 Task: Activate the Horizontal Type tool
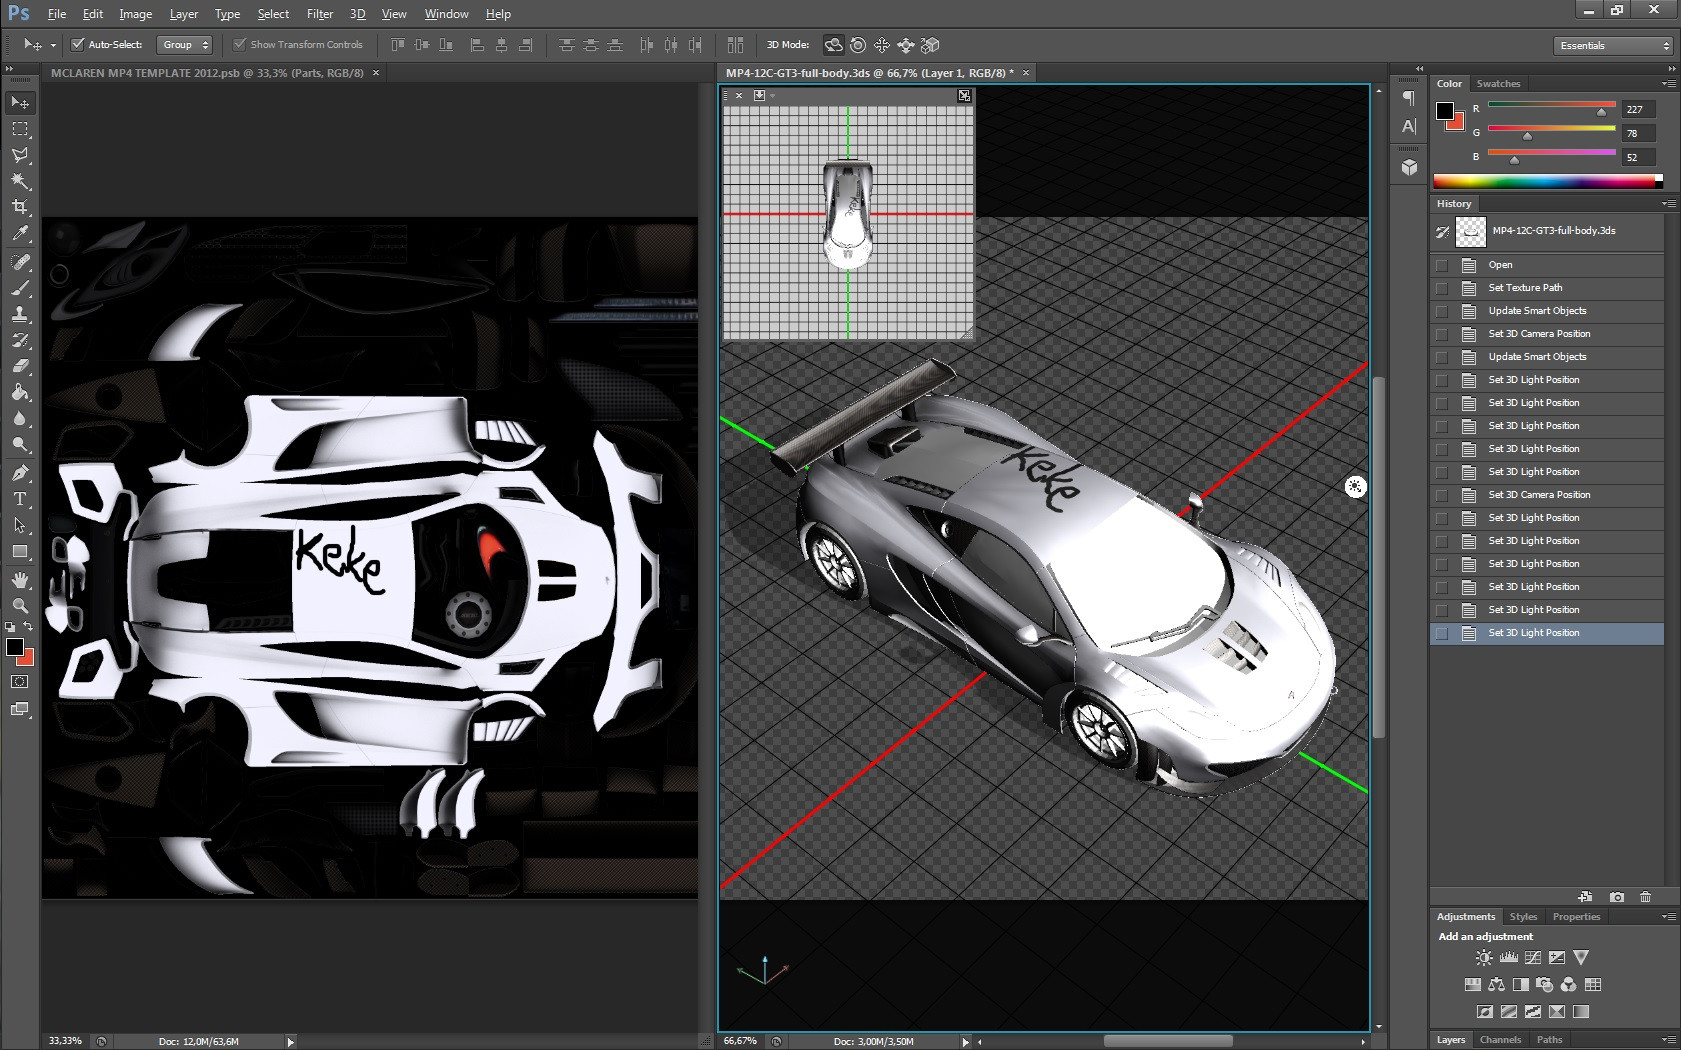point(20,499)
